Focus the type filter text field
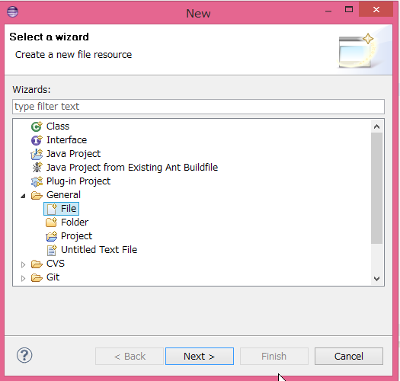The width and height of the screenshot is (400, 381). coord(198,107)
